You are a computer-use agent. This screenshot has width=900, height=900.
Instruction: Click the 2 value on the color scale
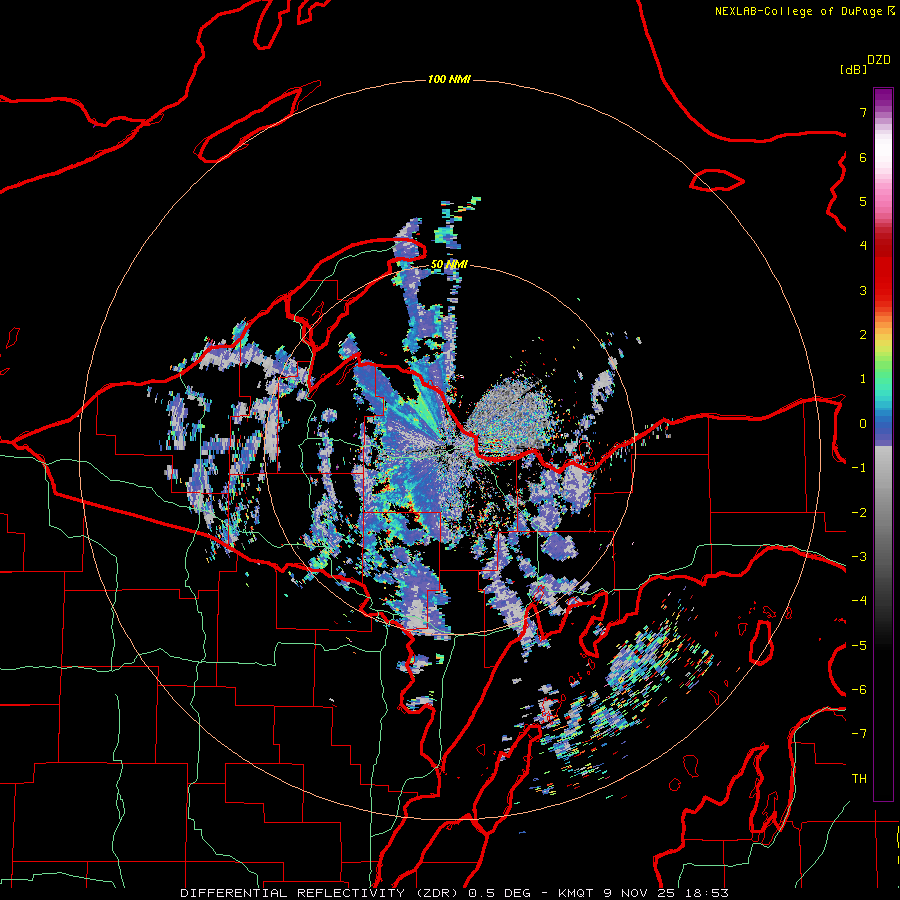(863, 335)
